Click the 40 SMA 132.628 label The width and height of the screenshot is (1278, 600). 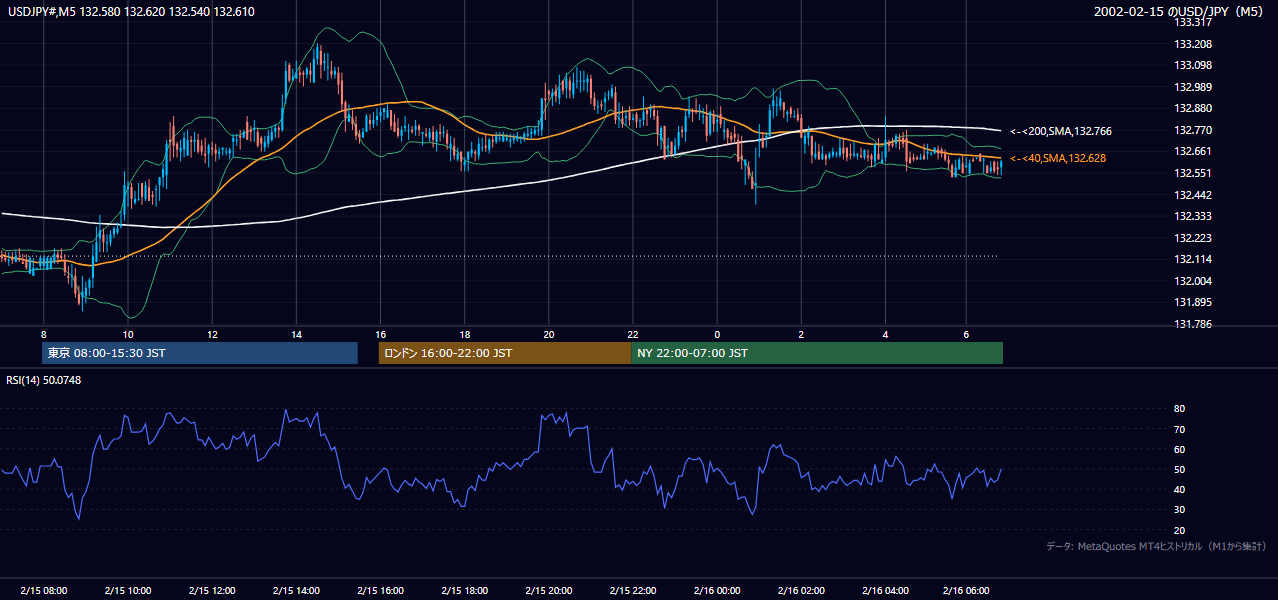[1058, 158]
